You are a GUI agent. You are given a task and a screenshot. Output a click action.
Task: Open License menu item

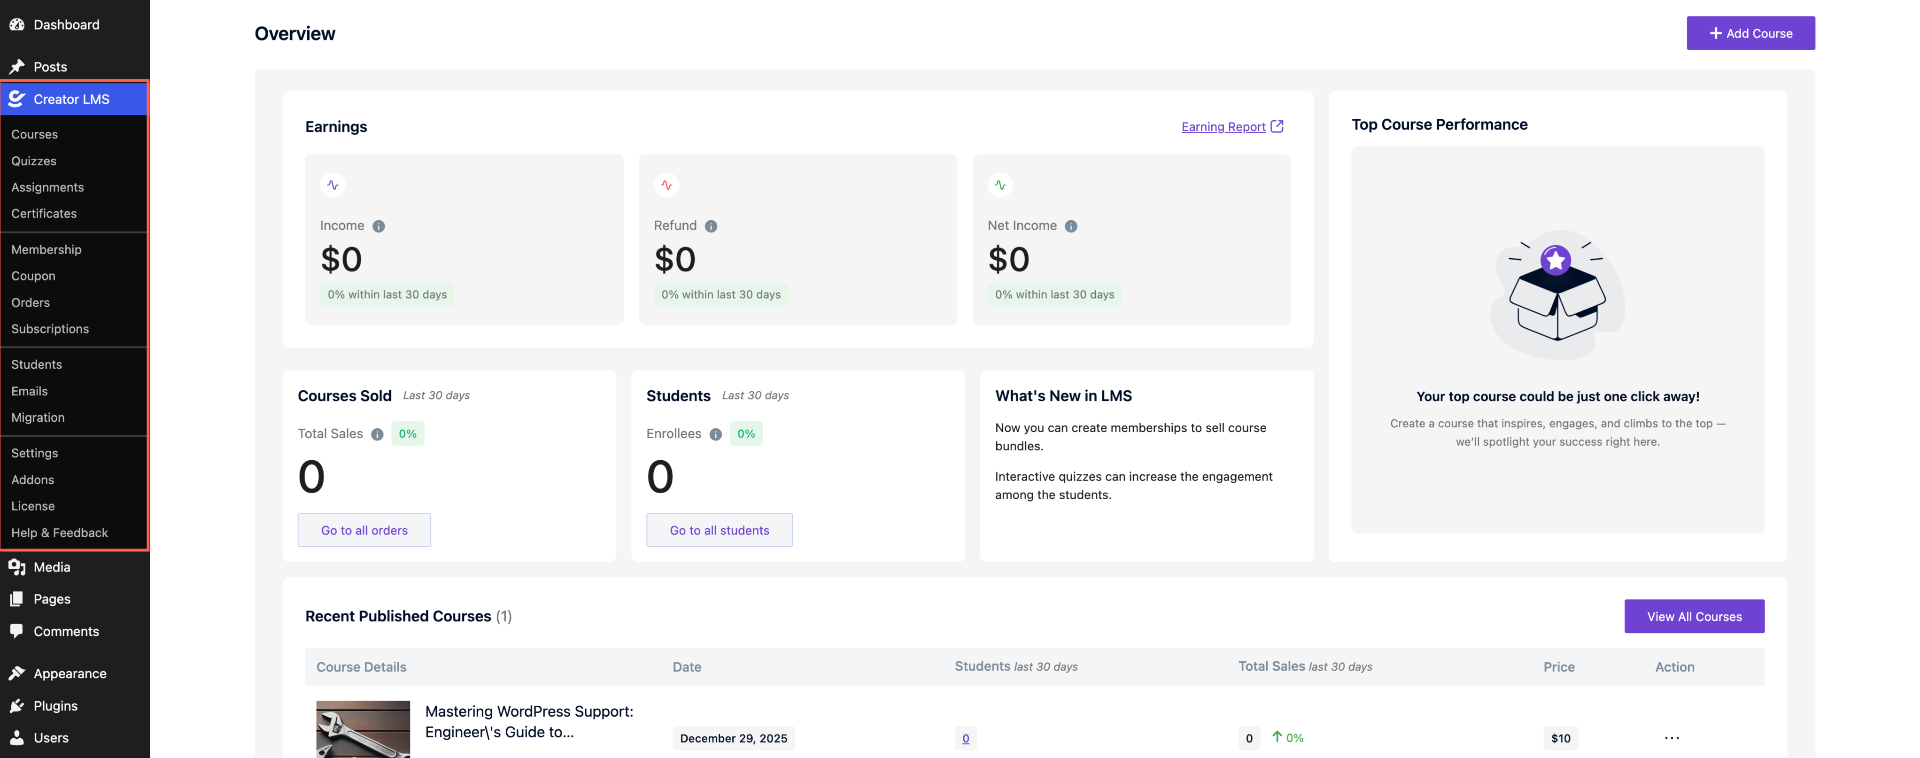[x=33, y=506]
